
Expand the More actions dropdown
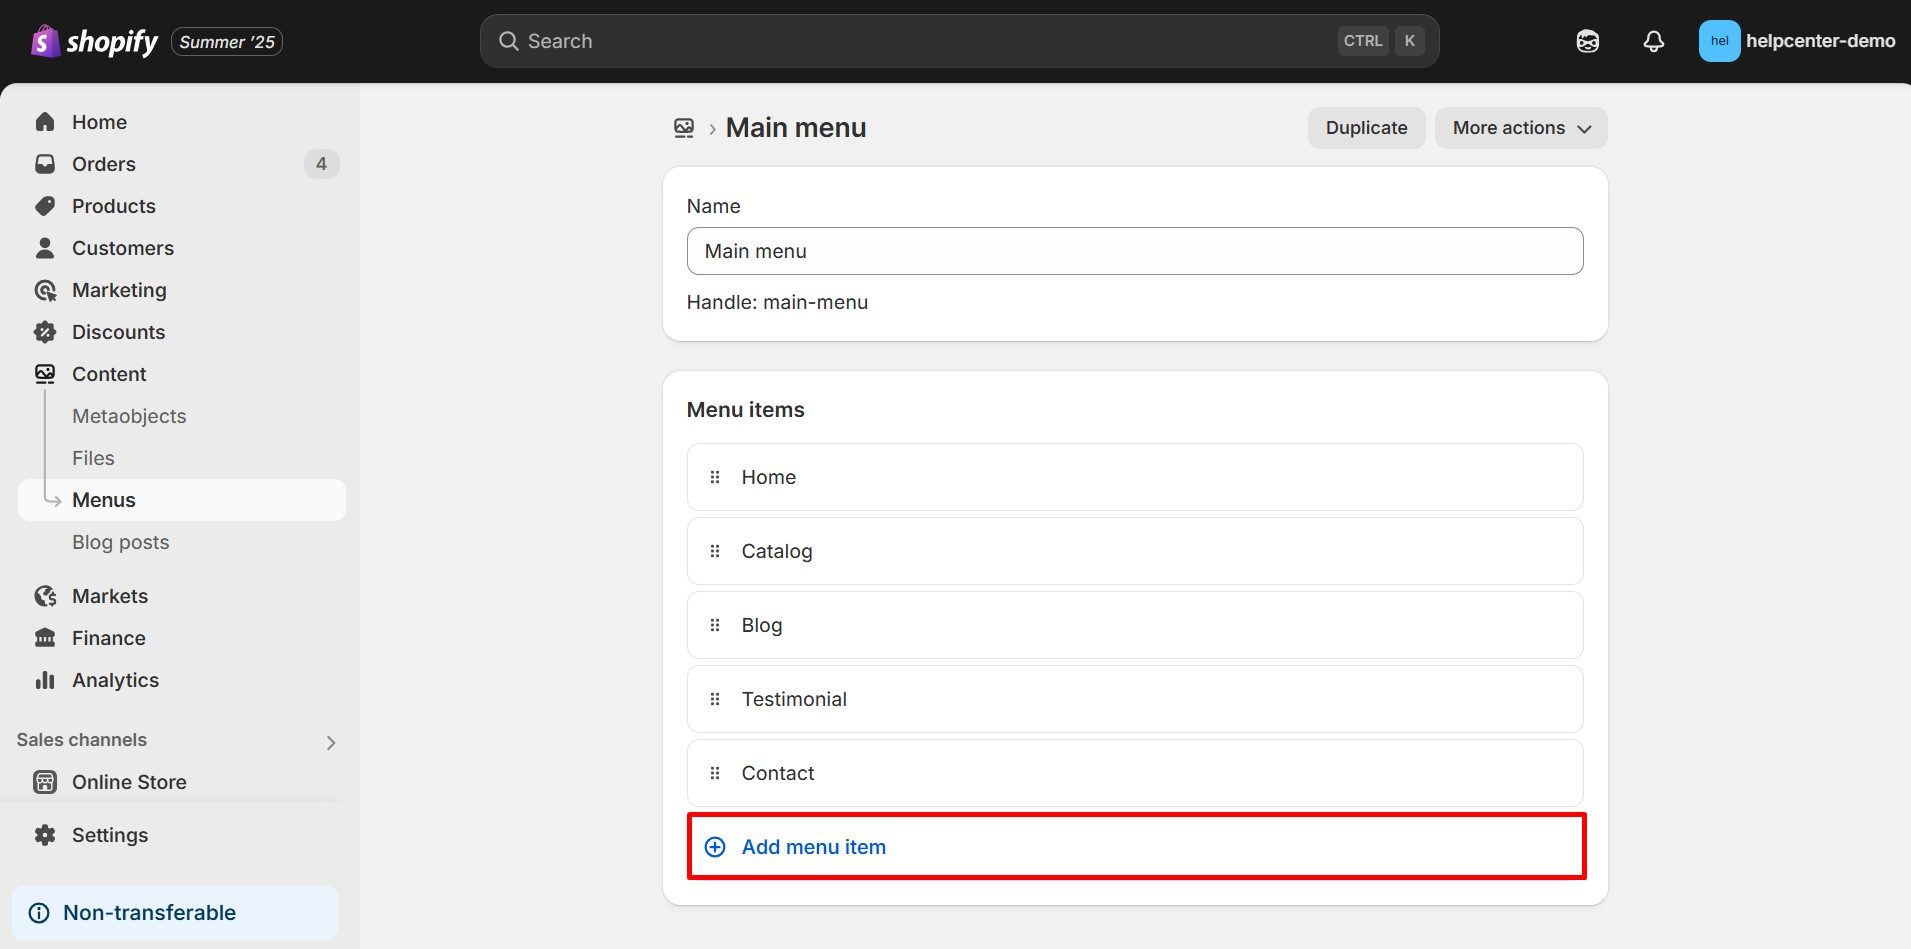1520,128
